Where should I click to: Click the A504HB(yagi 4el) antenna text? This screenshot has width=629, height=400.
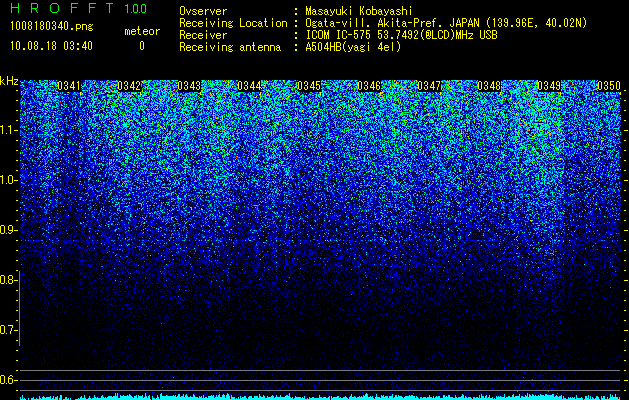click(353, 47)
